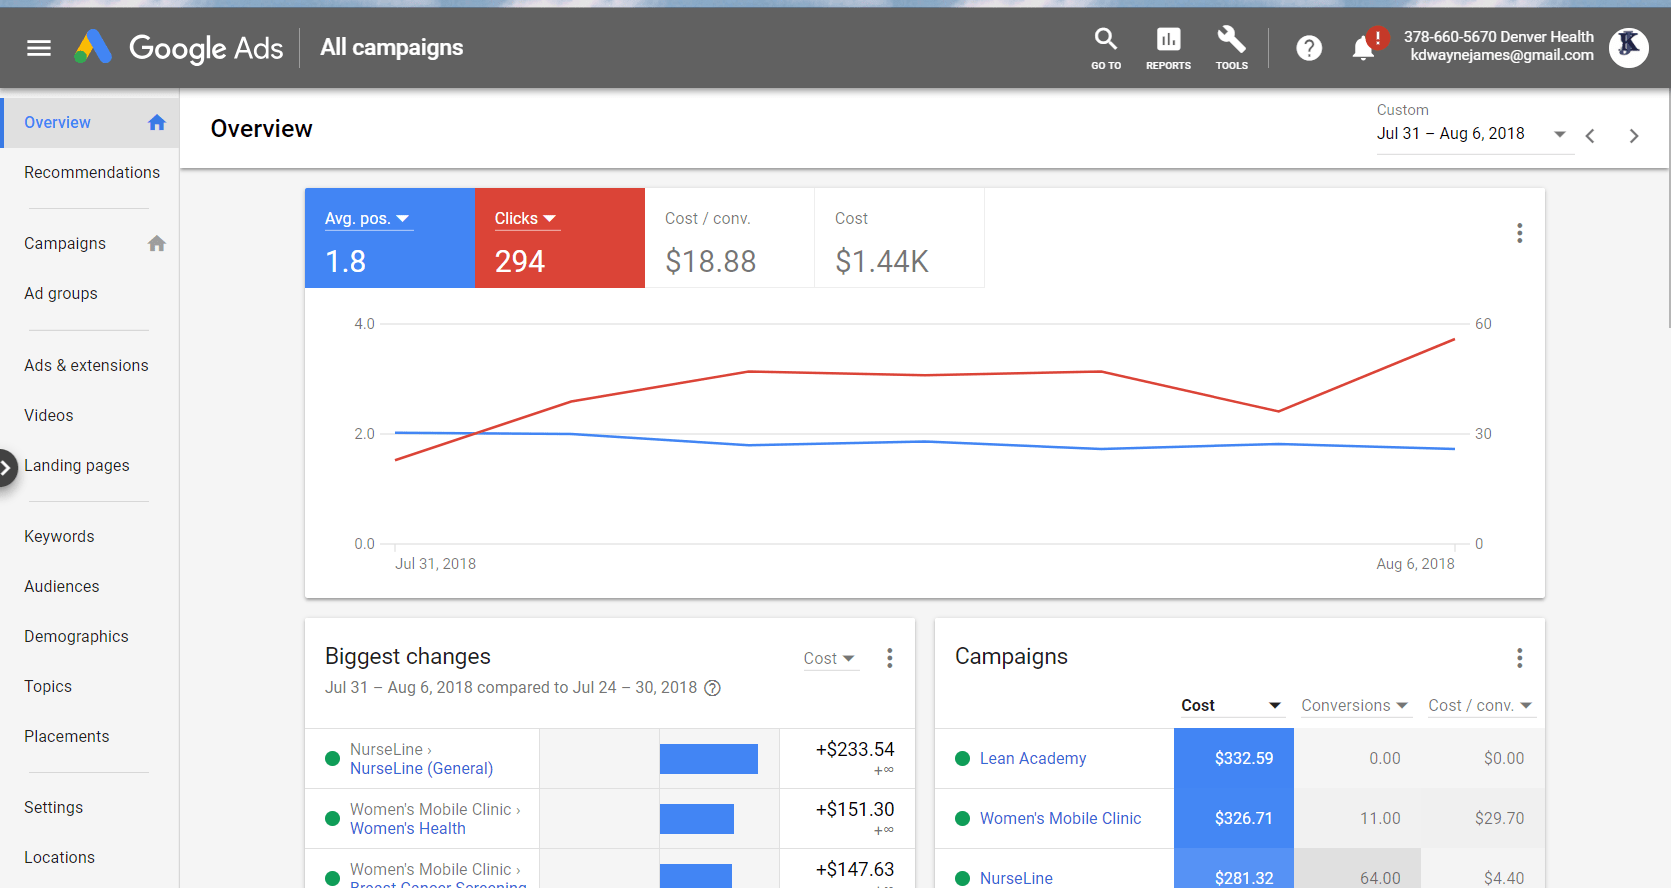The height and width of the screenshot is (888, 1671).
Task: Select Keywords in the left sidebar
Action: tap(59, 537)
